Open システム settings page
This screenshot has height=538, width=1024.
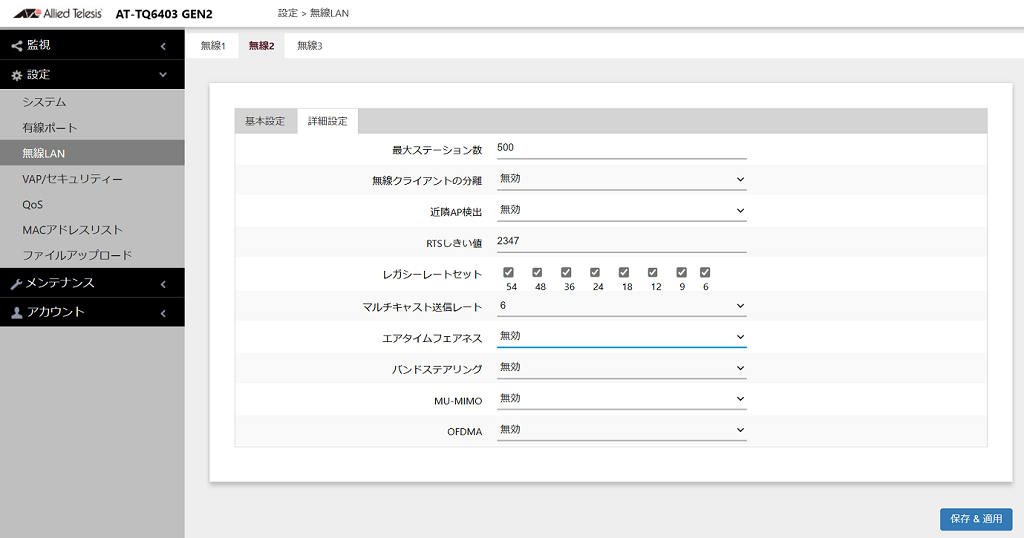pos(92,102)
